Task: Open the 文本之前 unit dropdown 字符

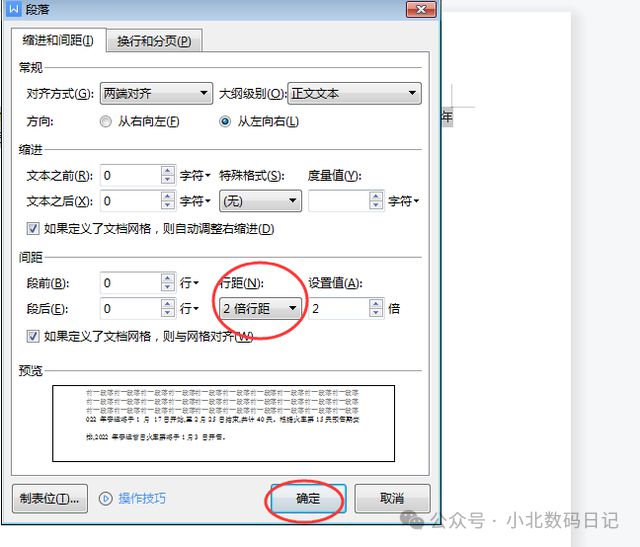Action: tap(195, 176)
